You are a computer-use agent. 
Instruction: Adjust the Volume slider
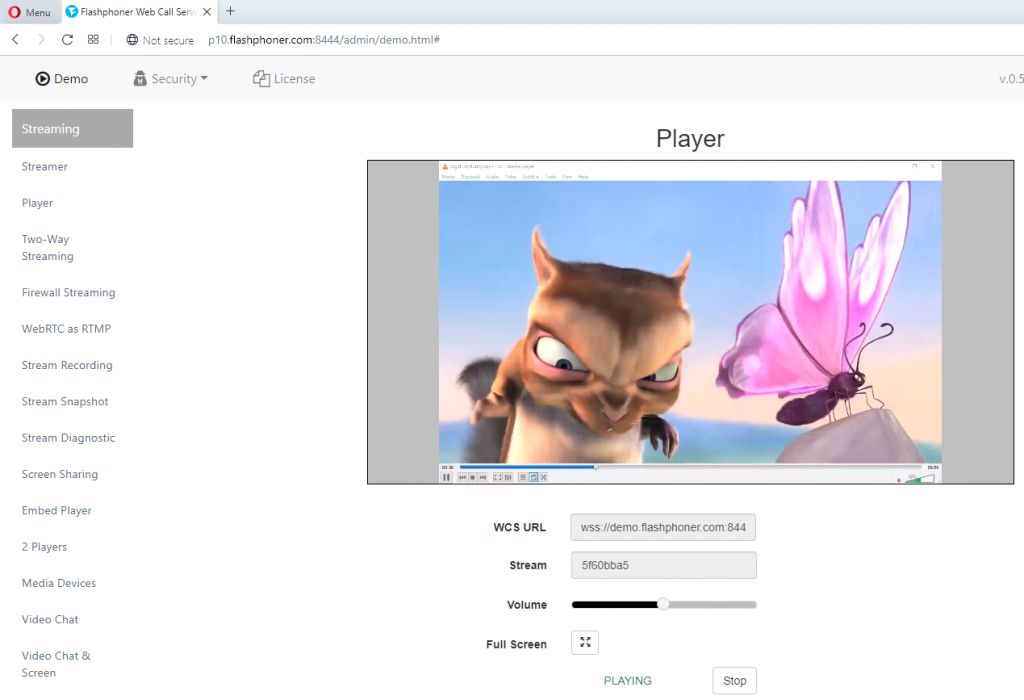point(664,605)
